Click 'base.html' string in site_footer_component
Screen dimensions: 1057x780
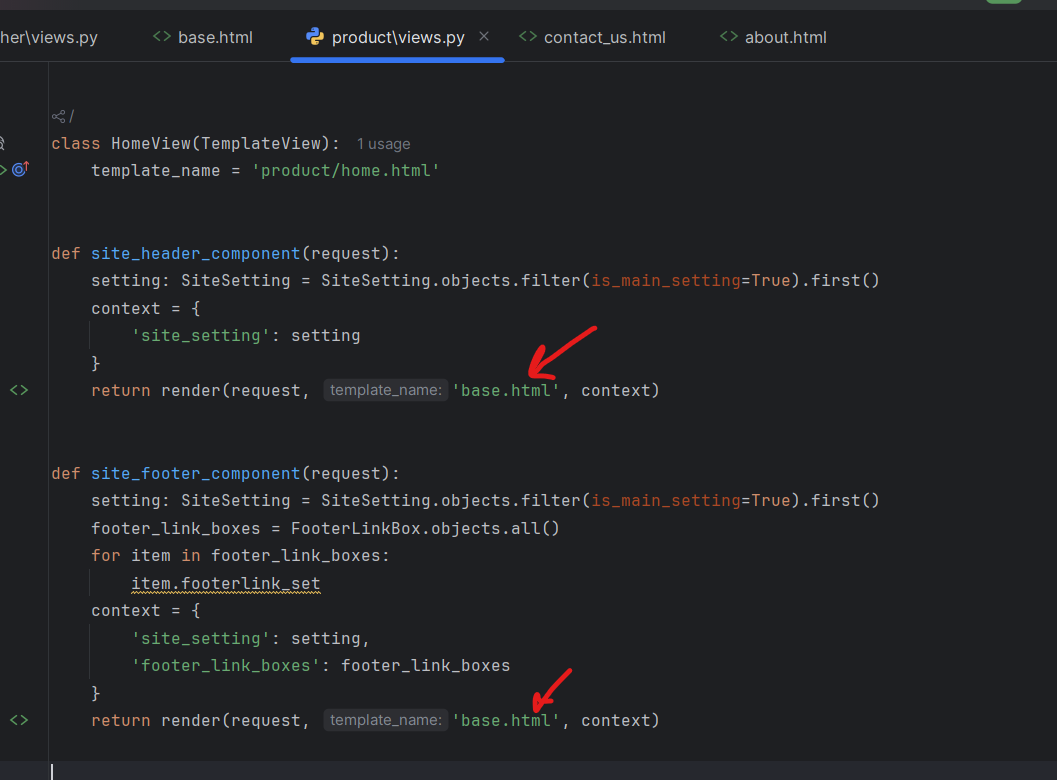pos(506,720)
